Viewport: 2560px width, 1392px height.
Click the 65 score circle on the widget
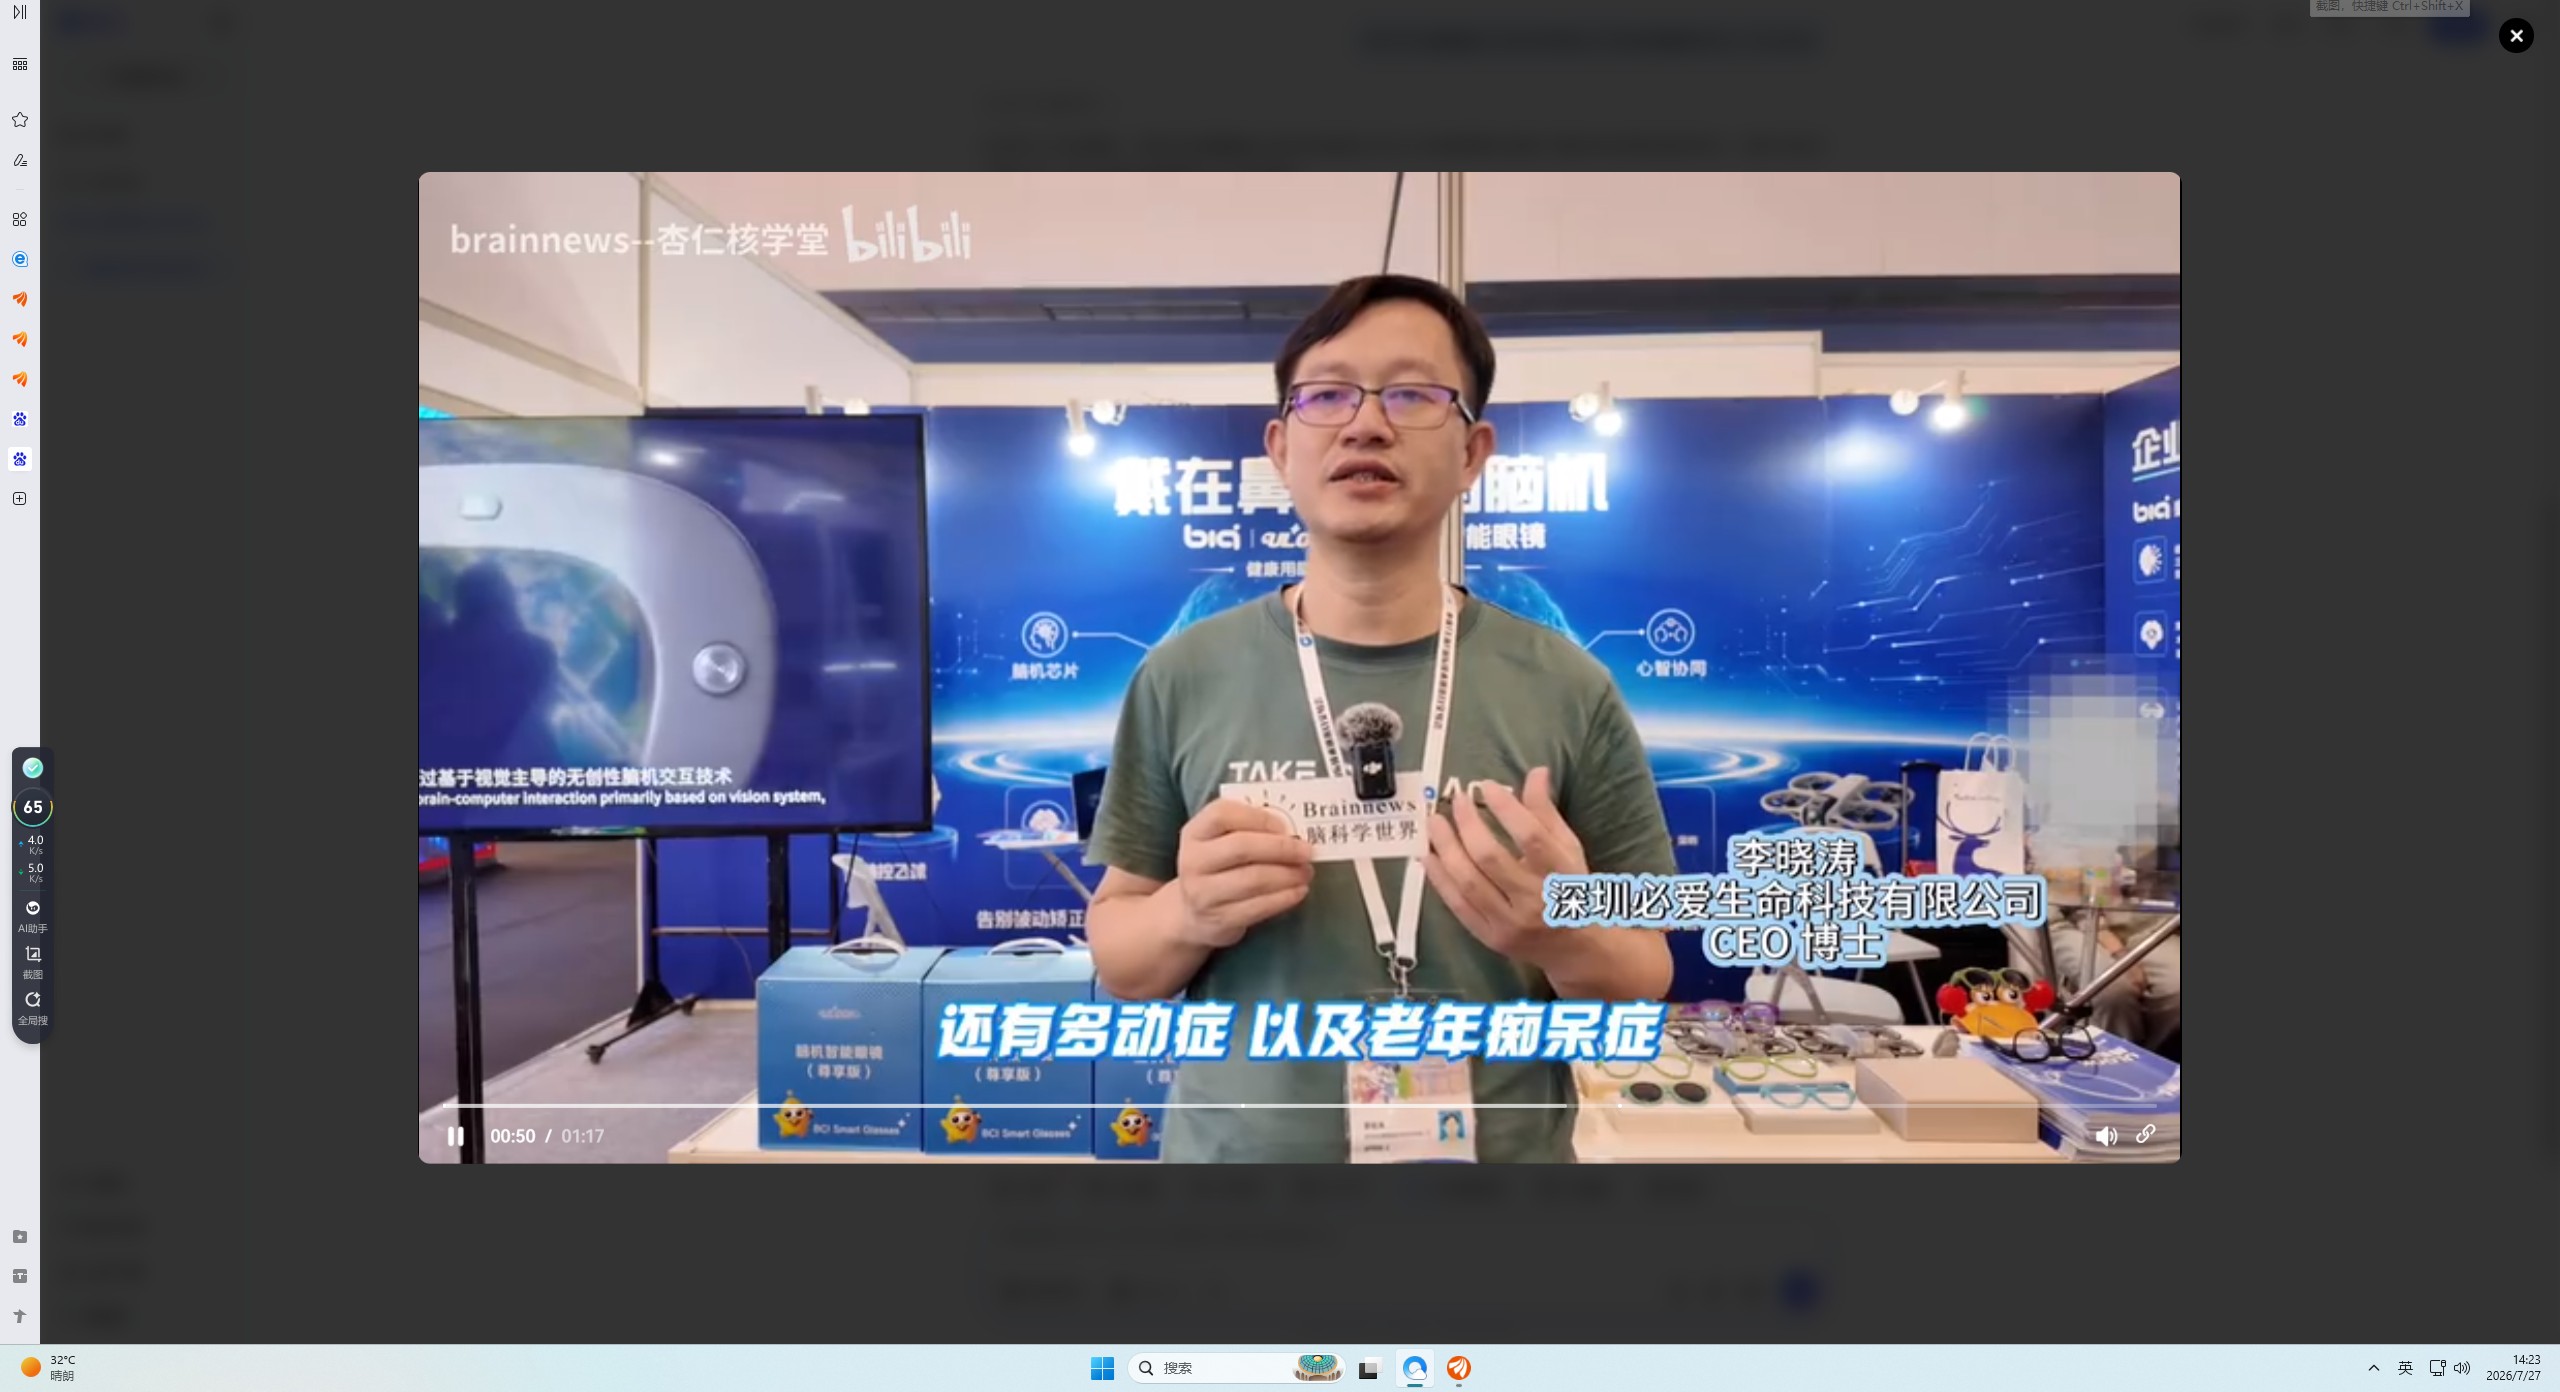click(33, 807)
